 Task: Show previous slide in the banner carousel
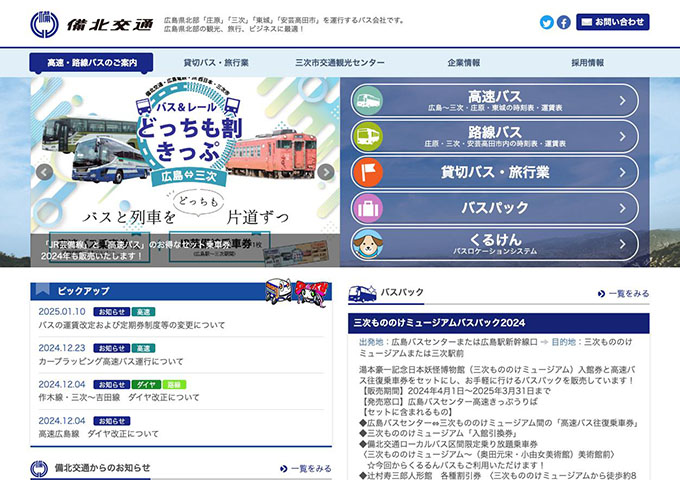[44, 172]
